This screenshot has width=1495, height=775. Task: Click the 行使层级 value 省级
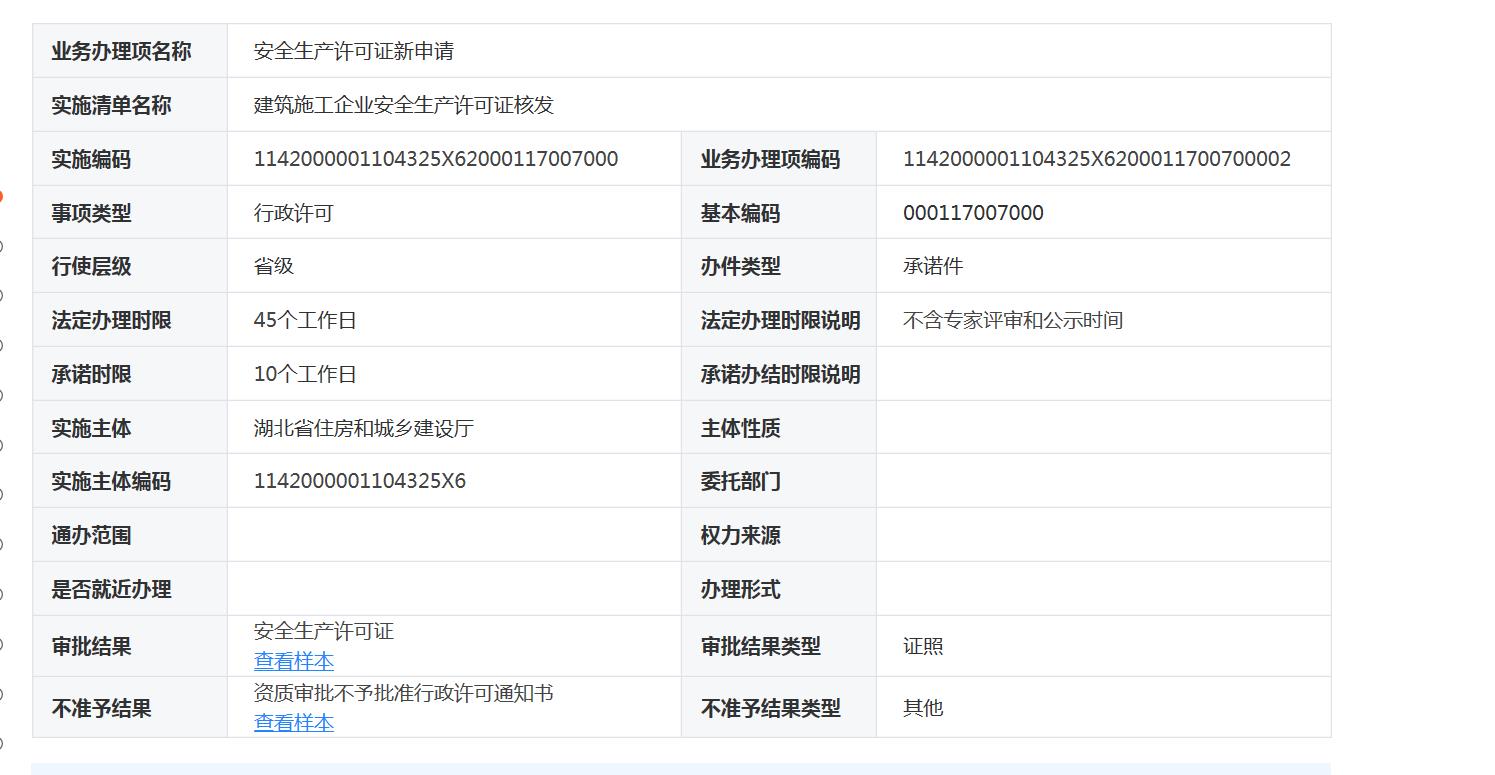tap(274, 266)
